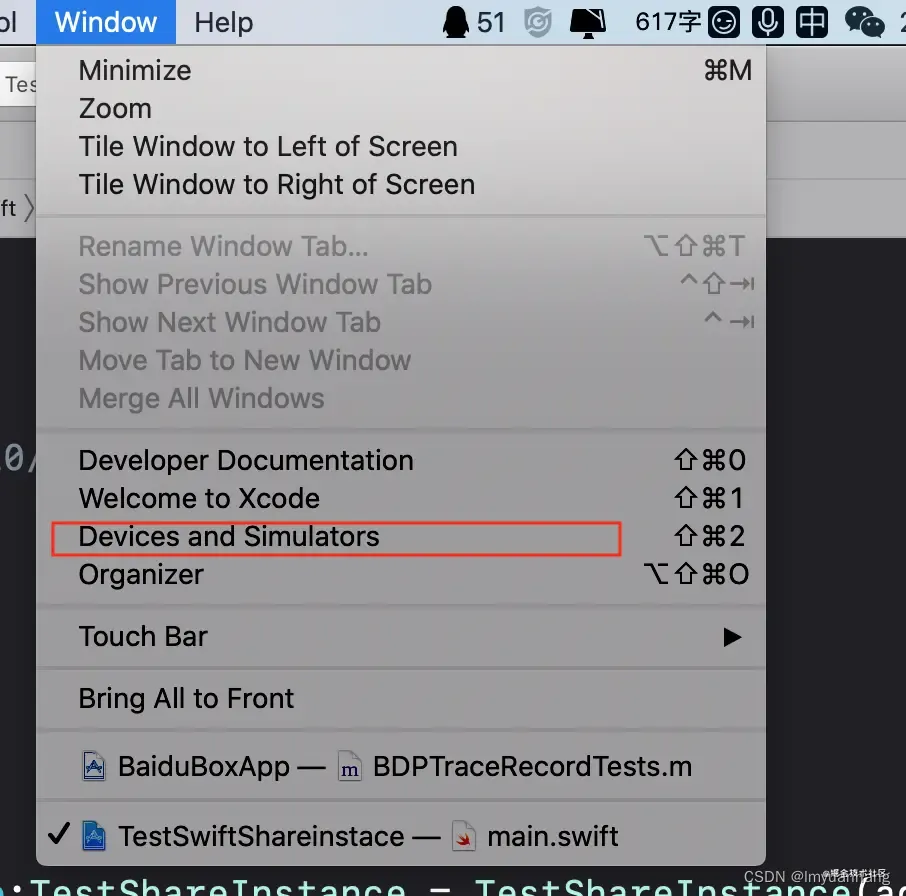Click the ⌥⇧⌘O shortcut beside Organizer
This screenshot has width=906, height=896.
pyautogui.click(x=696, y=574)
